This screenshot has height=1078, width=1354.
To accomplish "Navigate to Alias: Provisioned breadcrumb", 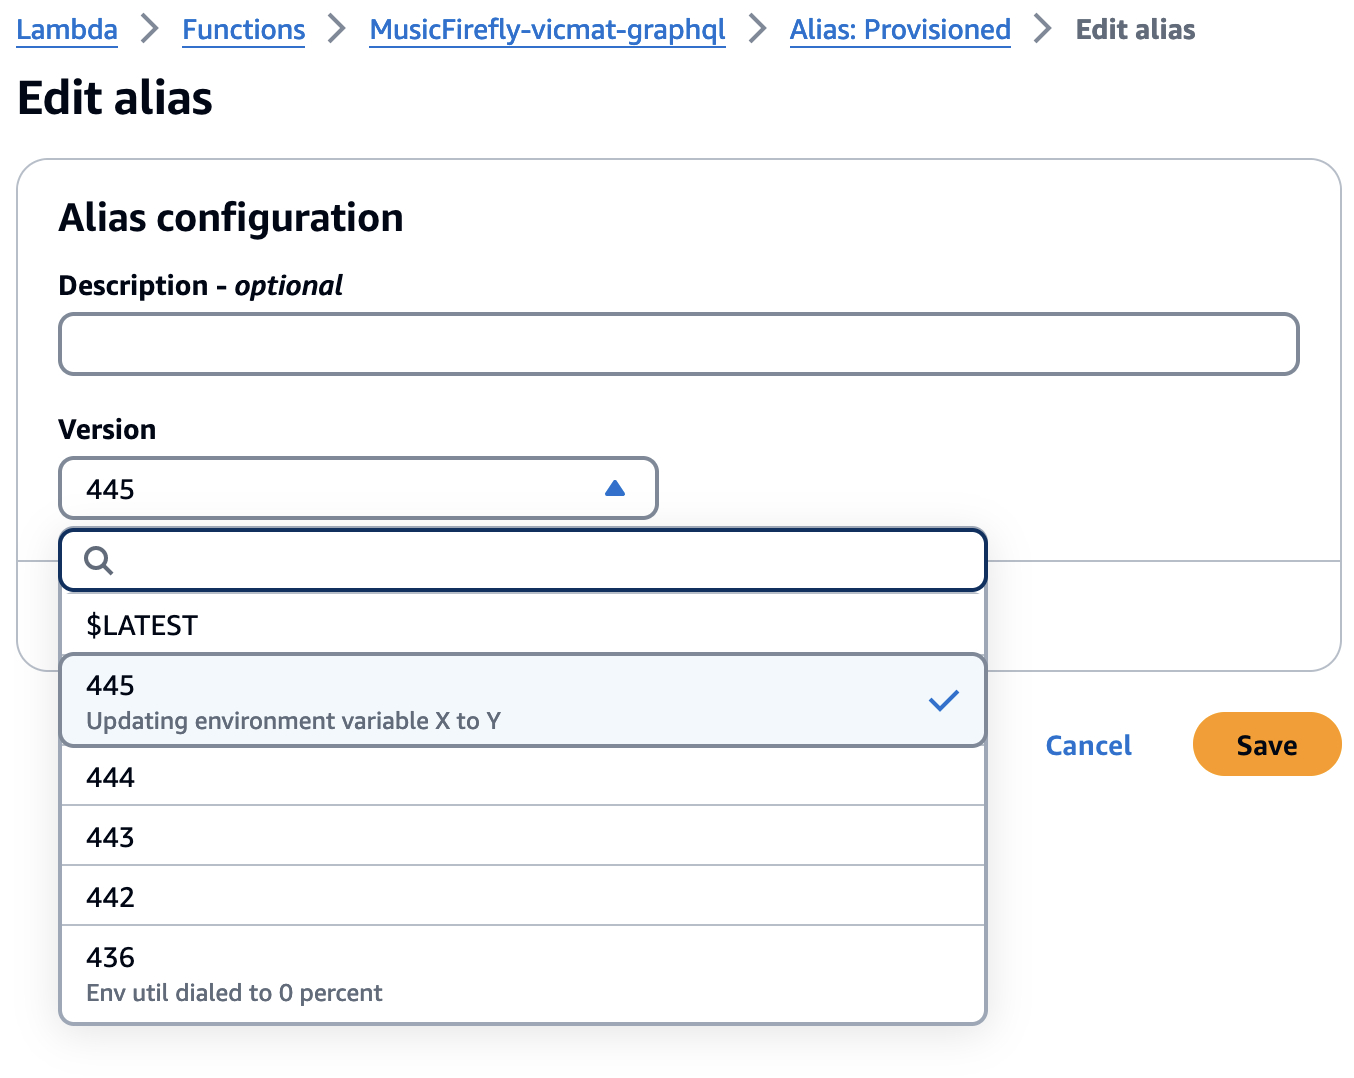I will pyautogui.click(x=900, y=30).
